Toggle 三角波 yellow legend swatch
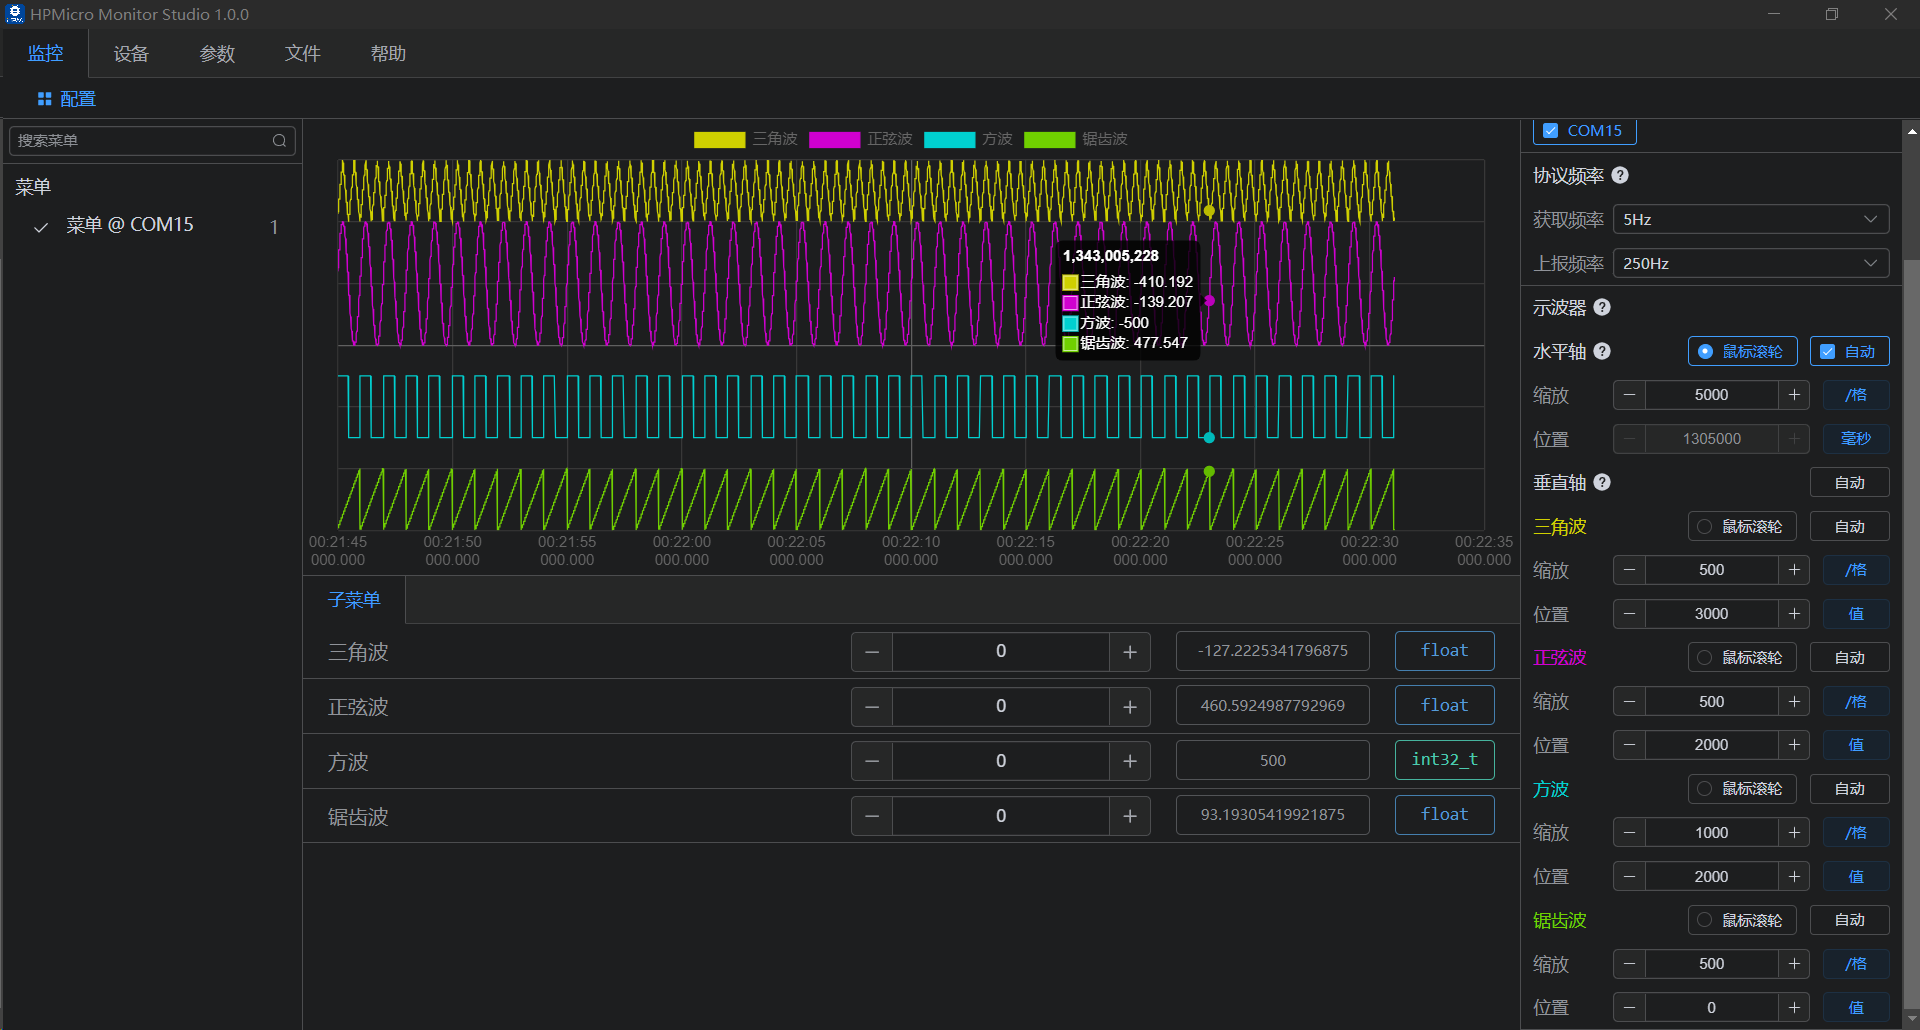1920x1030 pixels. coord(720,140)
